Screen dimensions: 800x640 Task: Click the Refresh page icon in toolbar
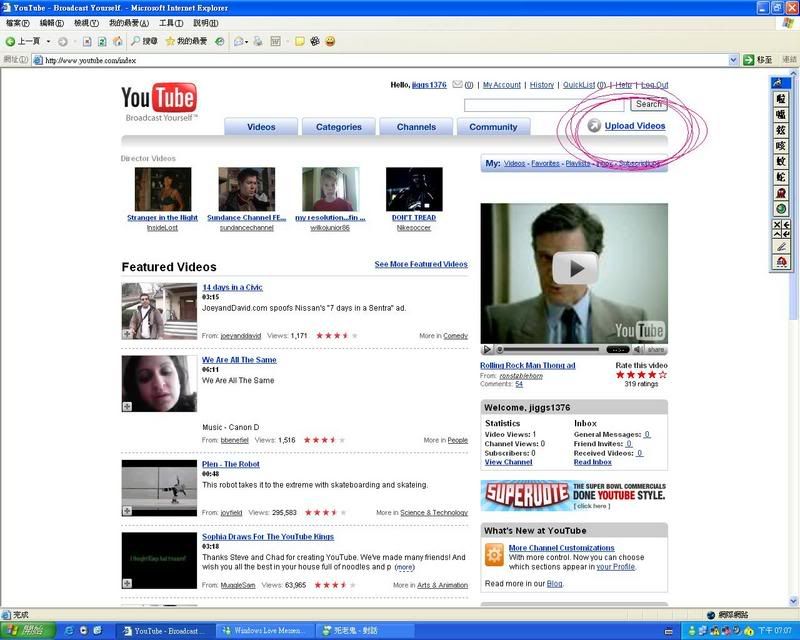pyautogui.click(x=102, y=41)
